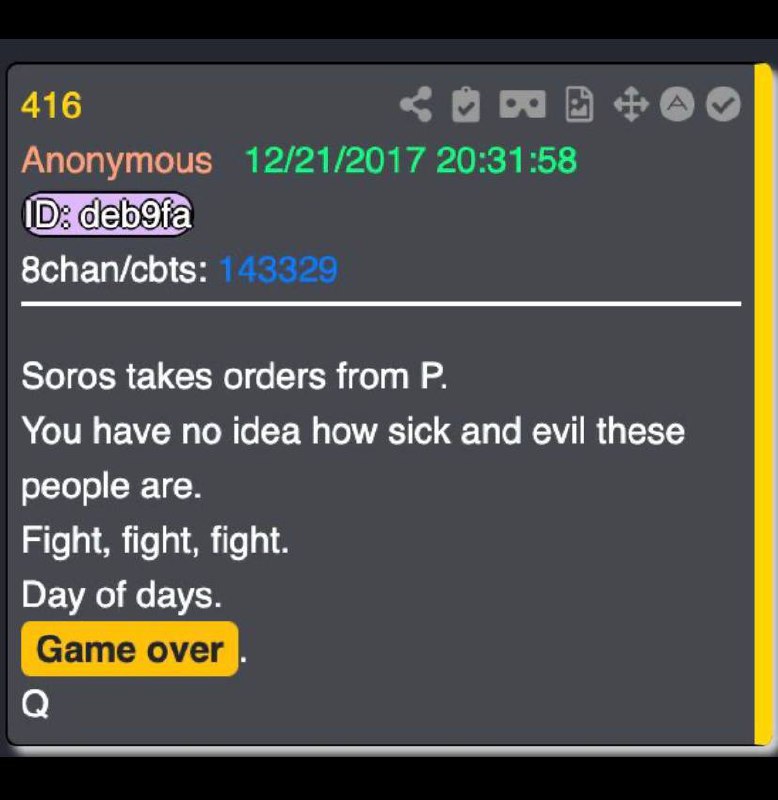The width and height of the screenshot is (778, 800).
Task: Click the 'Soros takes orders from P.' line
Action: pyautogui.click(x=234, y=376)
